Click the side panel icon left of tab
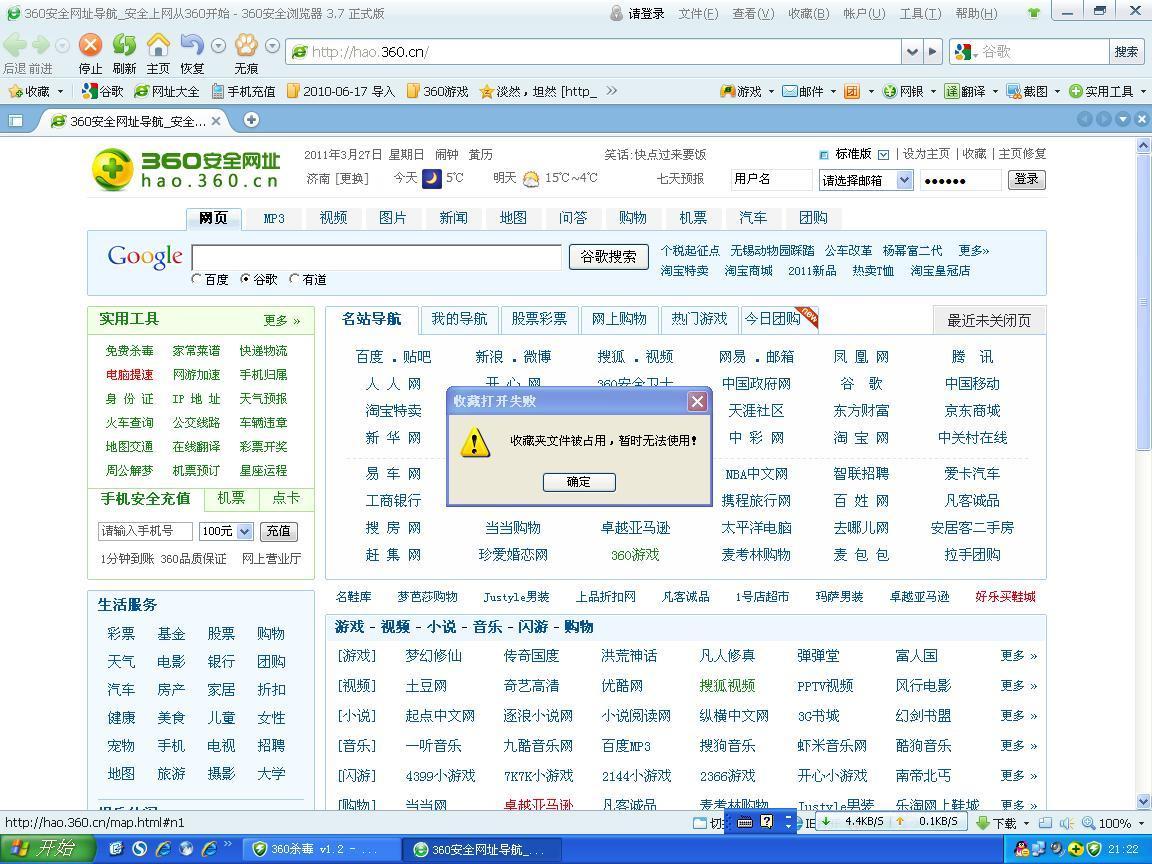The height and width of the screenshot is (864, 1152). [x=15, y=120]
